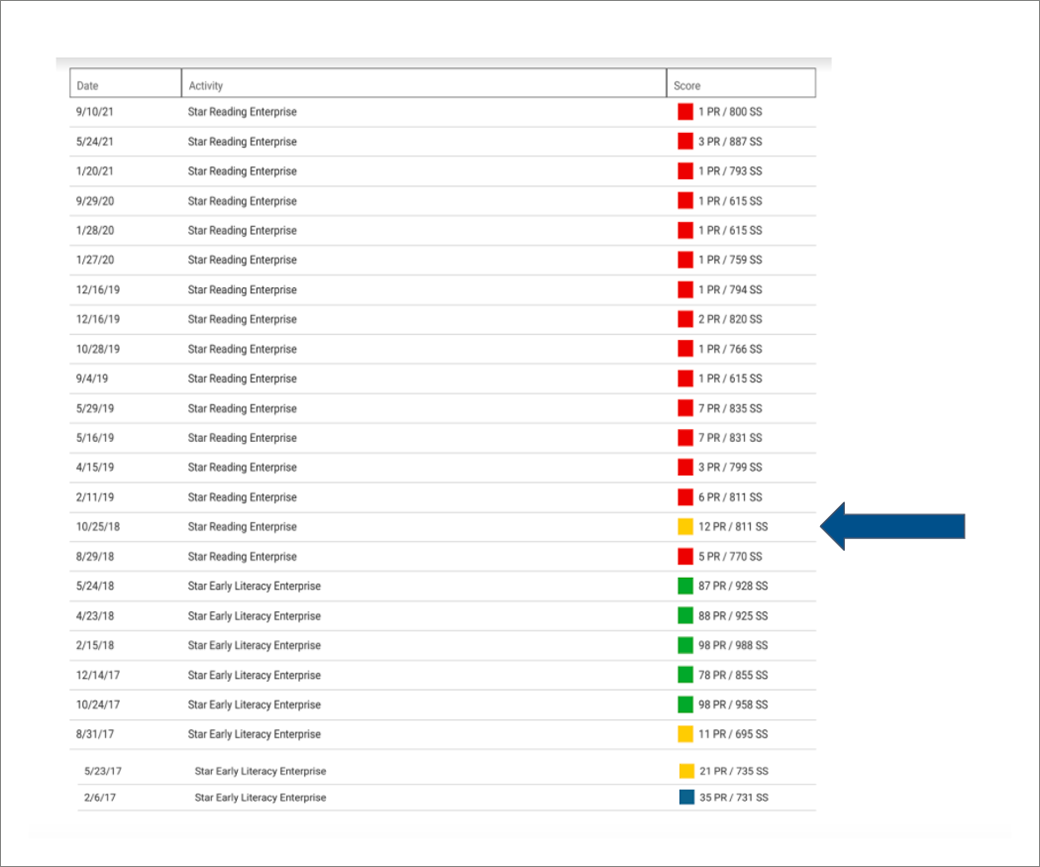The width and height of the screenshot is (1040, 867).
Task: Select the date 2/6/17
Action: pyautogui.click(x=99, y=797)
